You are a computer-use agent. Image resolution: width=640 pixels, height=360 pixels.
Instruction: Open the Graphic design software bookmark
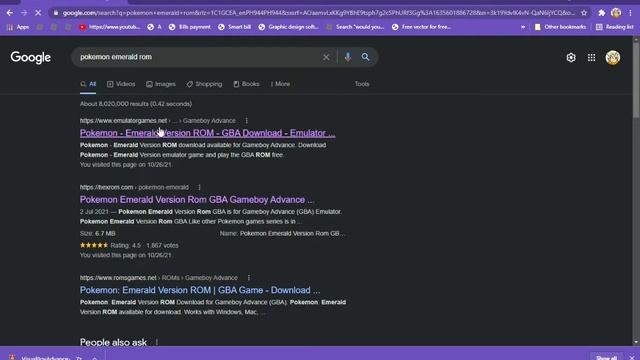[289, 27]
